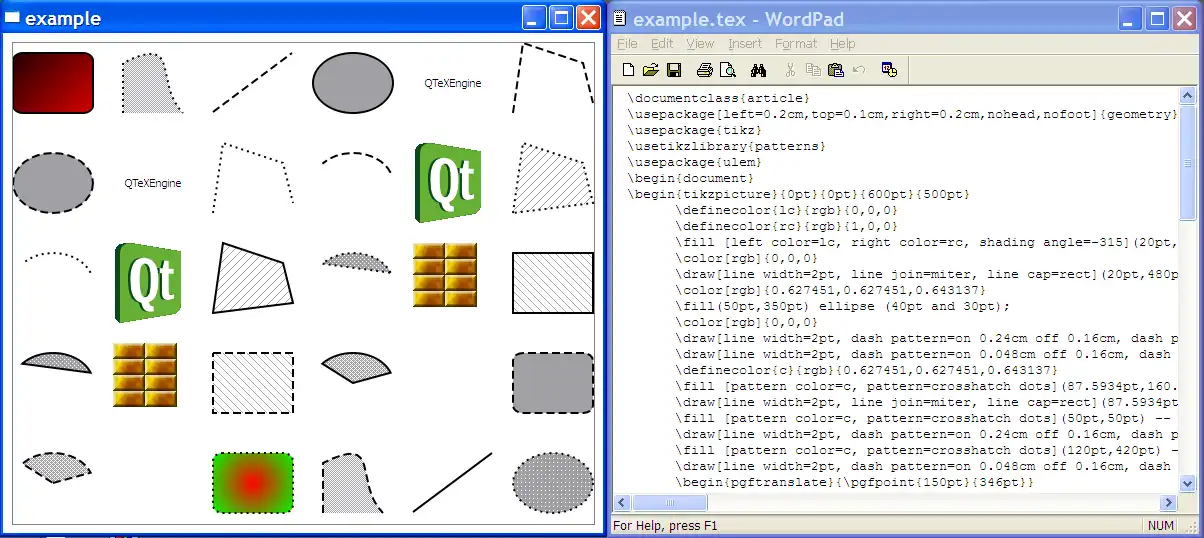Open the View menu
Image resolution: width=1204 pixels, height=538 pixels.
[x=700, y=44]
